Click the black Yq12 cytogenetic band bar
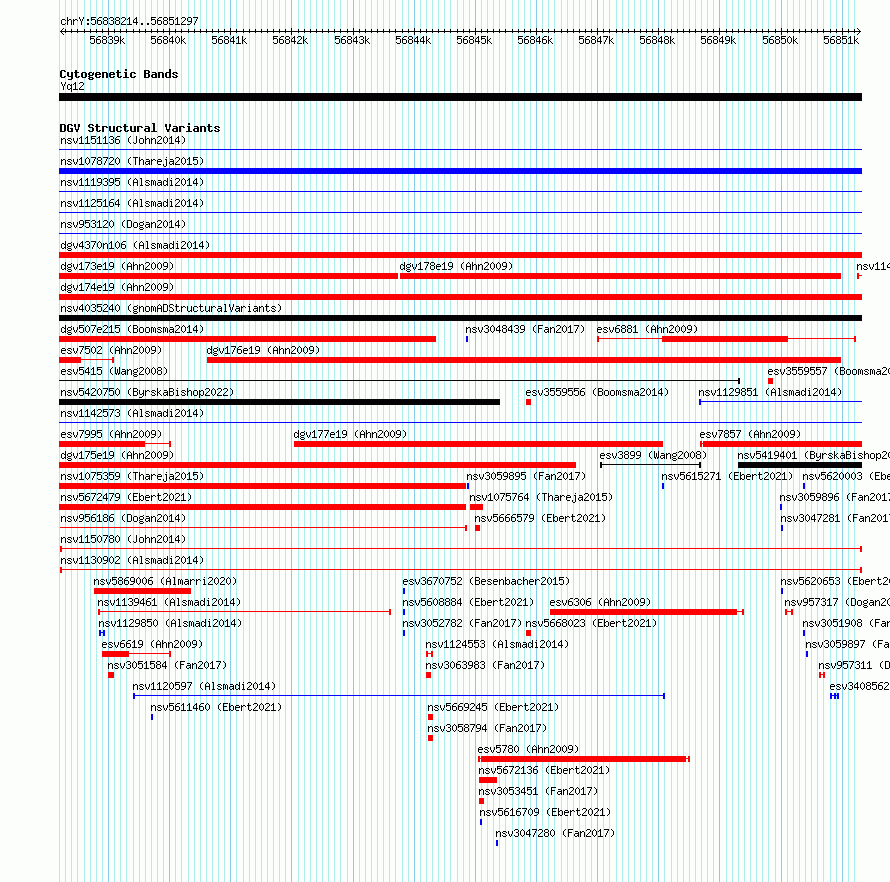The width and height of the screenshot is (890, 882). 460,97
